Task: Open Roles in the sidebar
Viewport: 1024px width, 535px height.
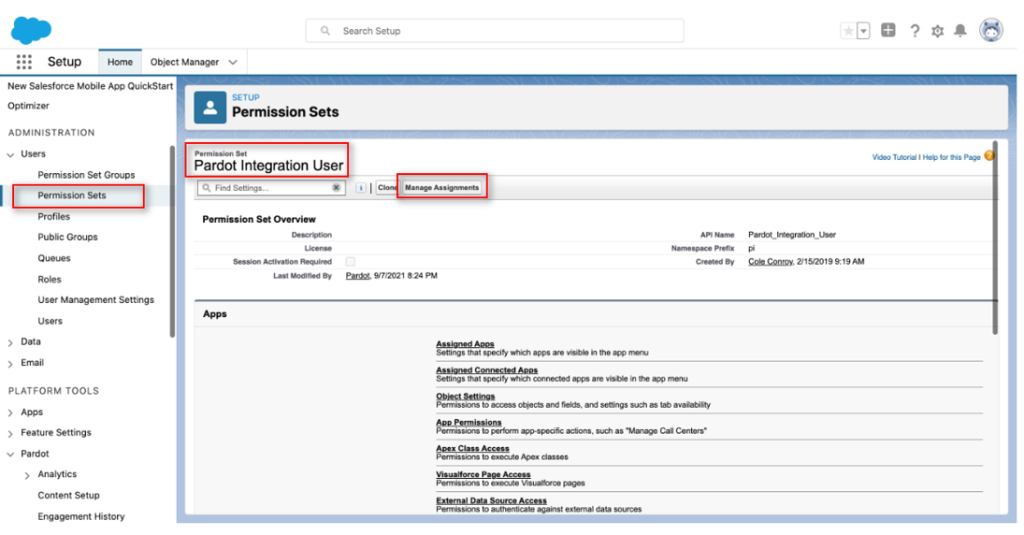Action: (49, 279)
